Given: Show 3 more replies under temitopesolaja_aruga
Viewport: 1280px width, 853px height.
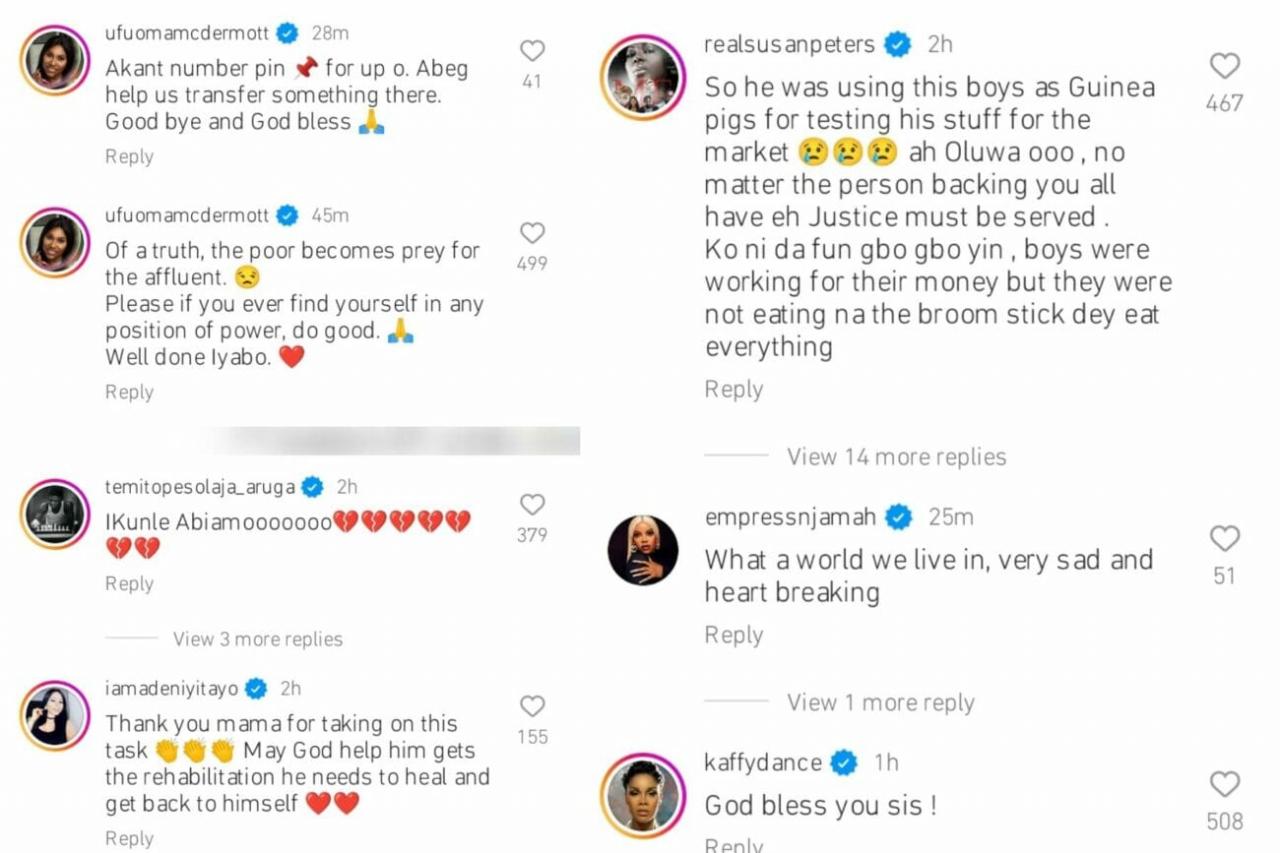Looking at the screenshot, I should (258, 639).
